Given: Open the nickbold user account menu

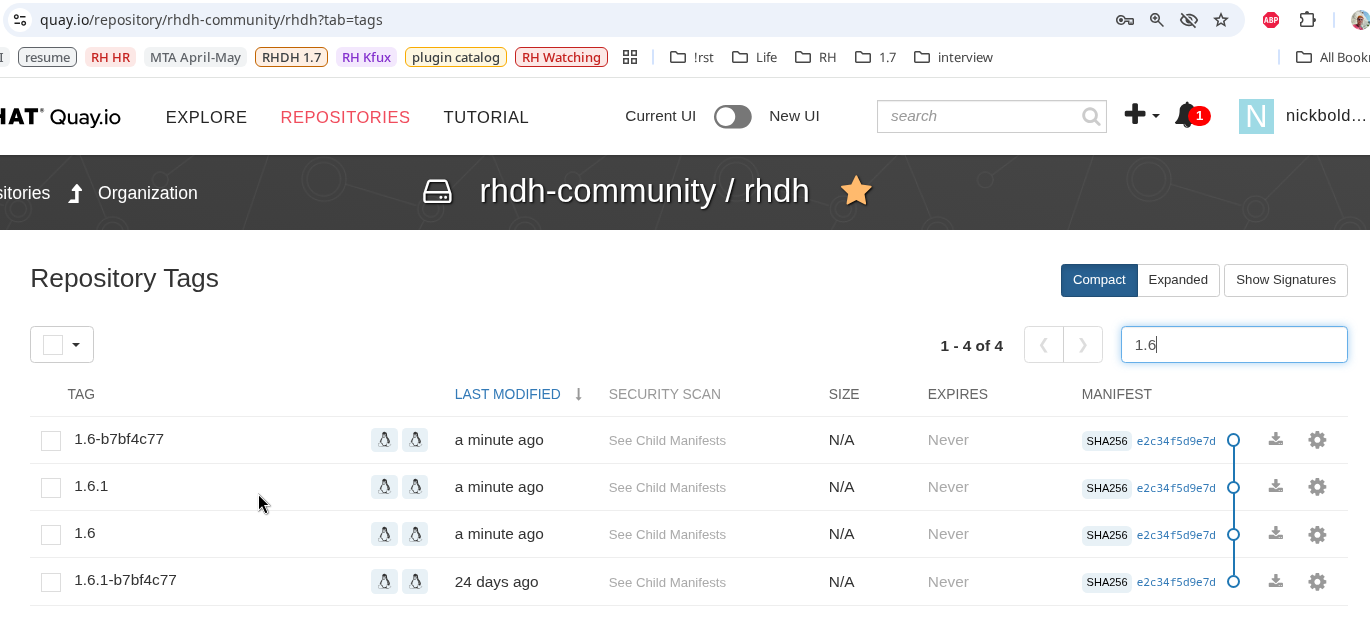Looking at the screenshot, I should [x=1302, y=116].
